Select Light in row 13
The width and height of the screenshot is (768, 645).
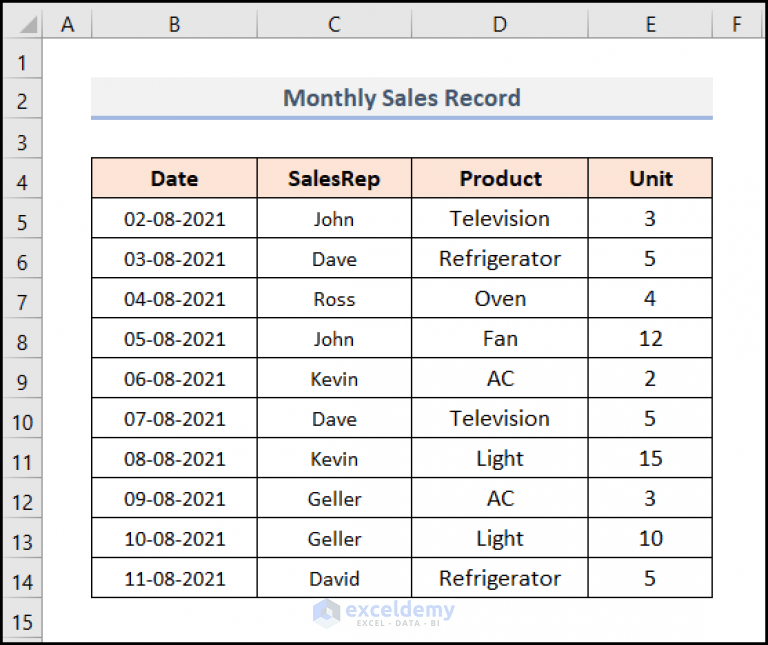point(500,538)
